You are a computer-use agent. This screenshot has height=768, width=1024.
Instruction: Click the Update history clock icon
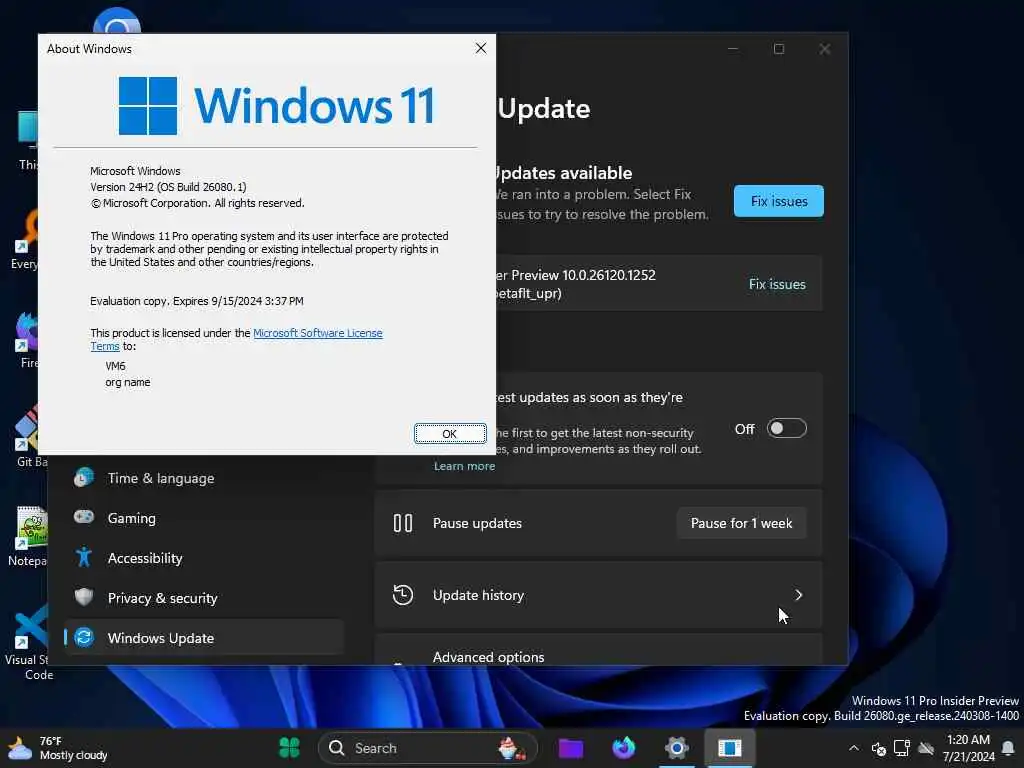(x=403, y=595)
